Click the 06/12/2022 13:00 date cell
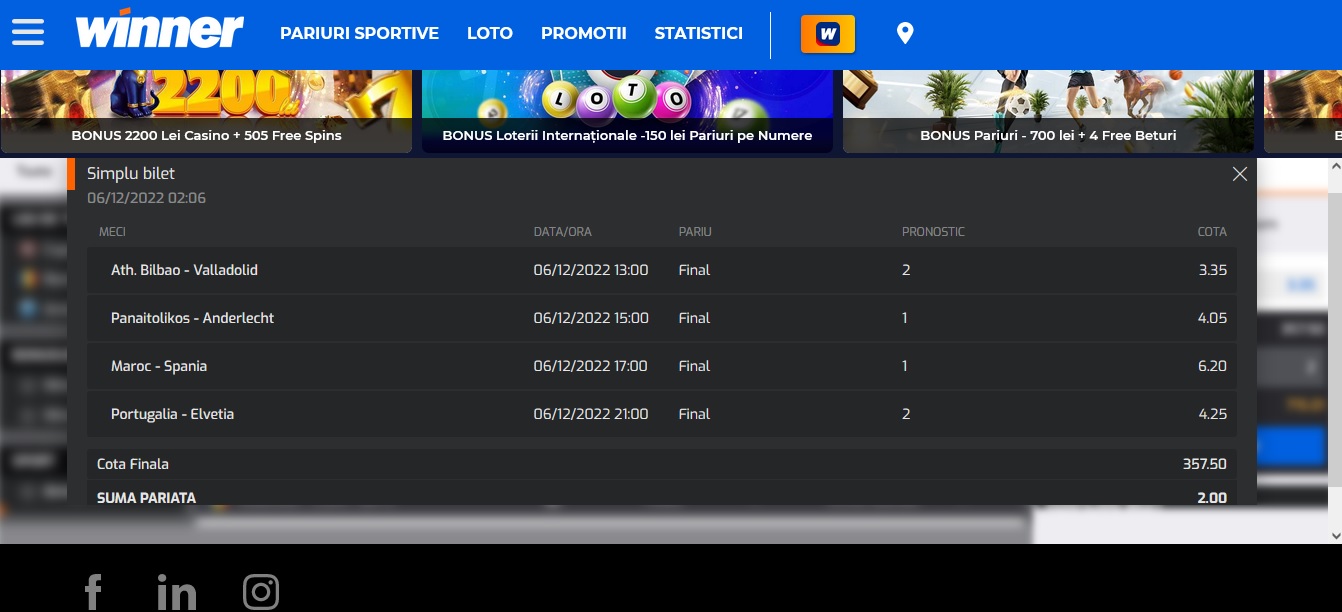The image size is (1342, 612). click(591, 270)
